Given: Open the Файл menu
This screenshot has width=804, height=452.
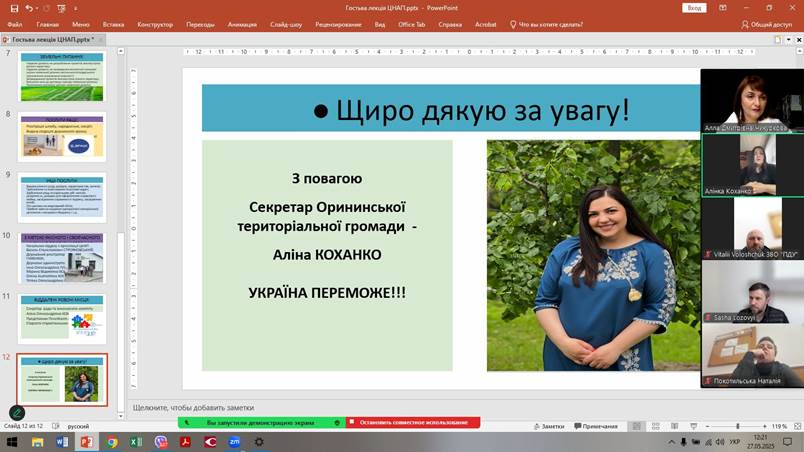Looking at the screenshot, I should 15,24.
